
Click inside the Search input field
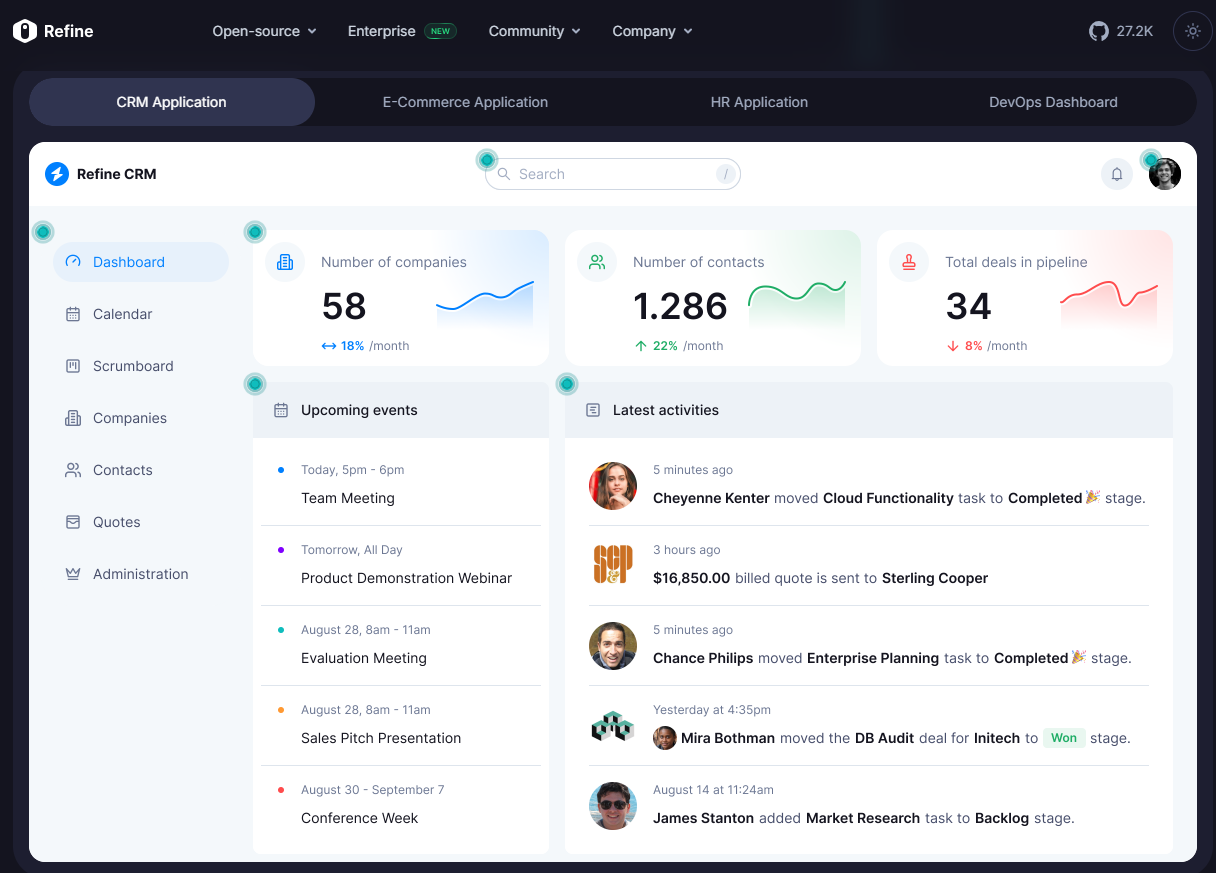point(611,174)
